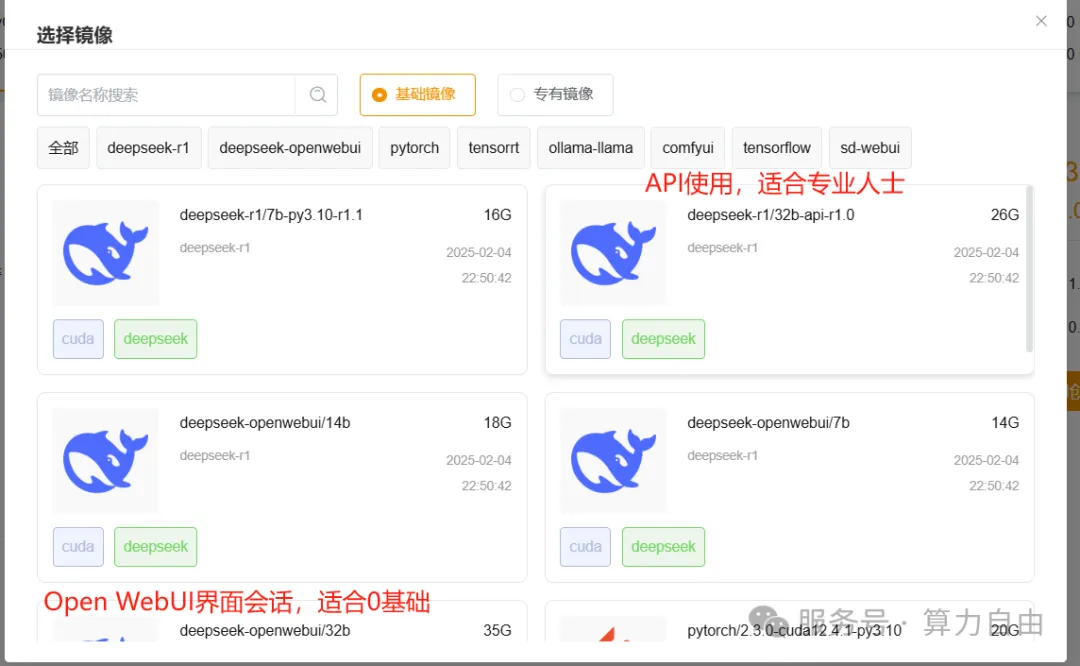1080x666 pixels.
Task: Click deepseek tag on deepseek-r1/7b card
Action: coord(156,339)
